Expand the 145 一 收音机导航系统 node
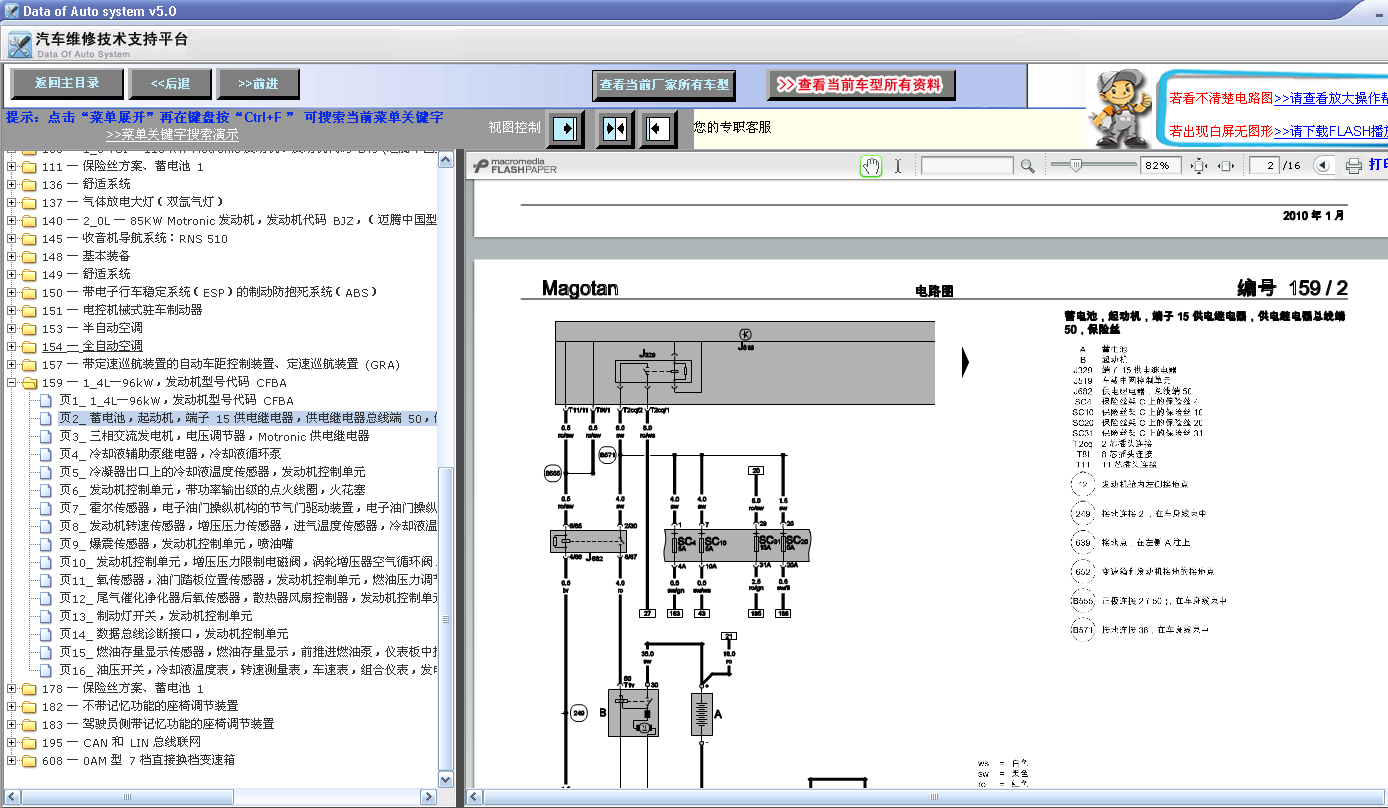The height and width of the screenshot is (808, 1388). 11,239
